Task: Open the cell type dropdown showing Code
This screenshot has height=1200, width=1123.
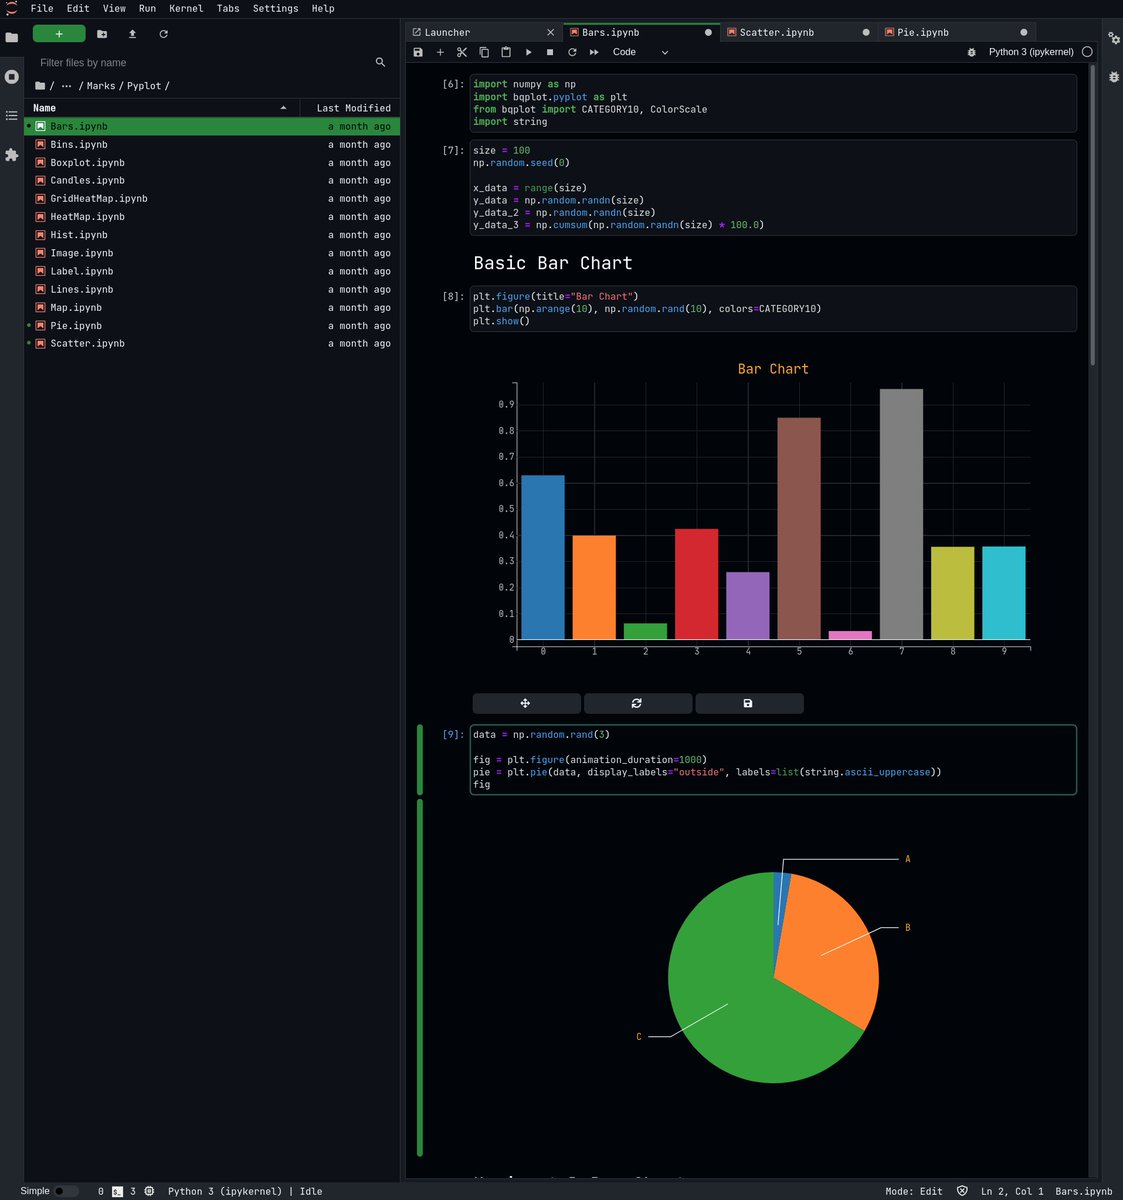Action: coord(636,52)
